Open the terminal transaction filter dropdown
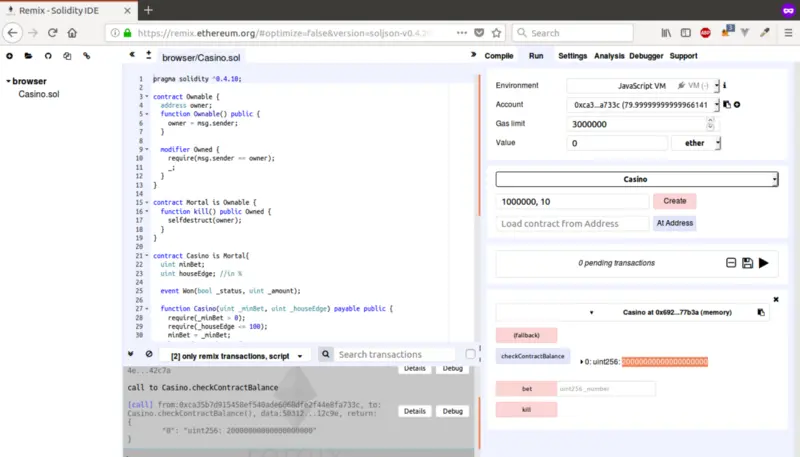Viewport: 800px width, 457px height. (x=236, y=356)
